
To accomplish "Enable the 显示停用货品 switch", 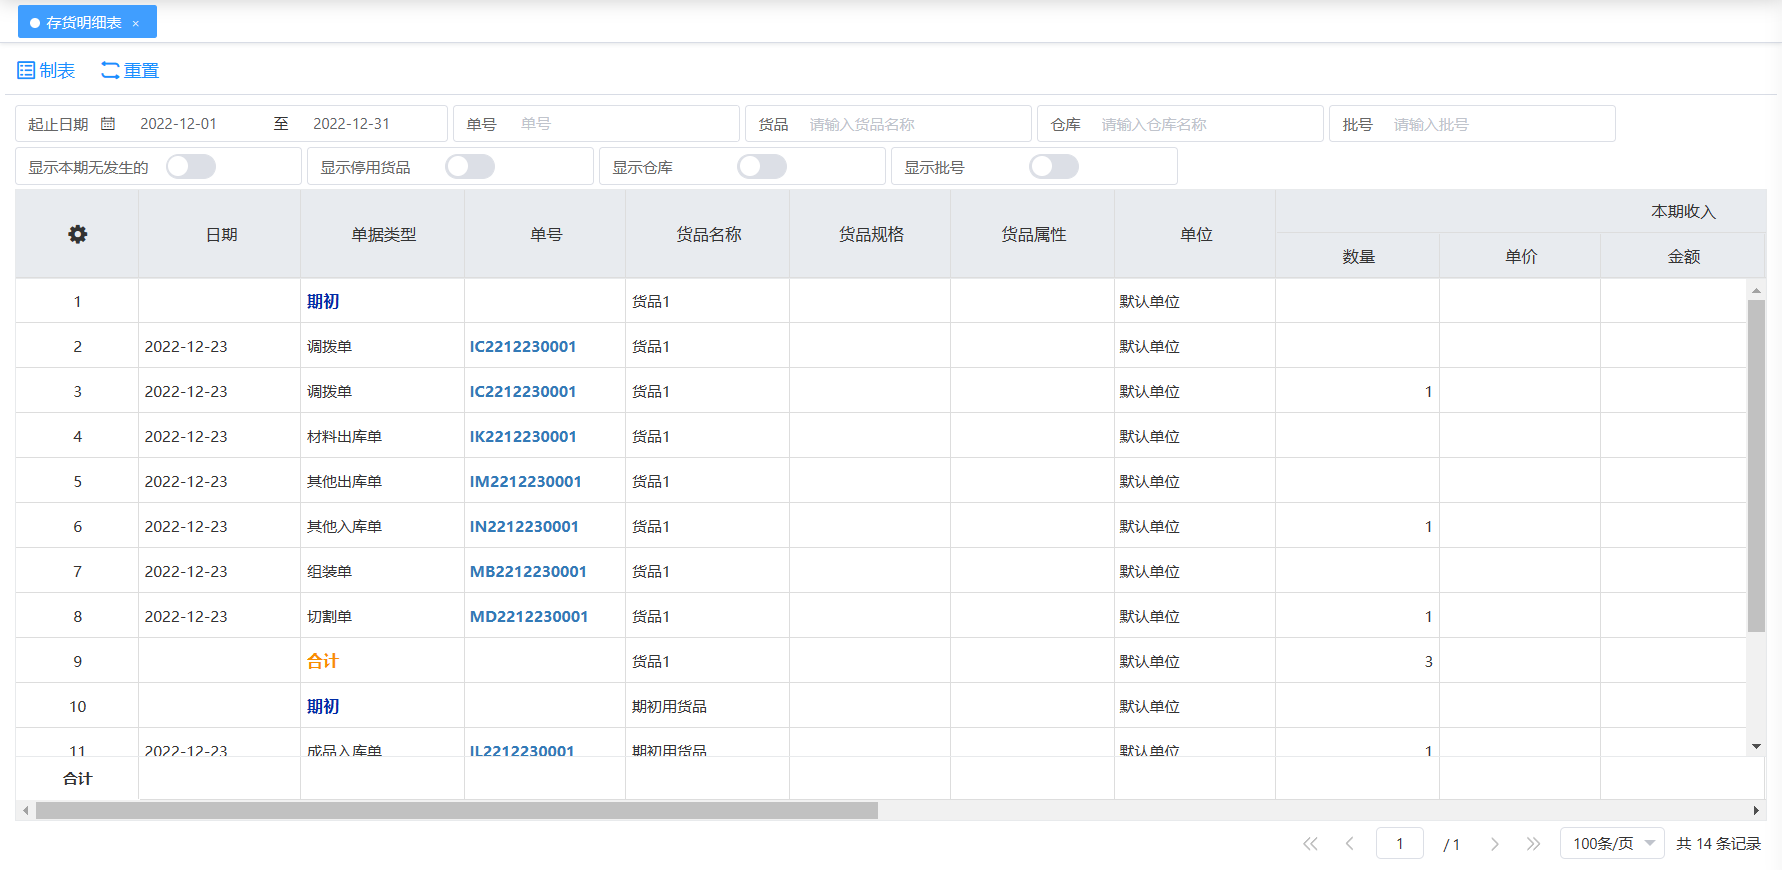I will pyautogui.click(x=470, y=167).
